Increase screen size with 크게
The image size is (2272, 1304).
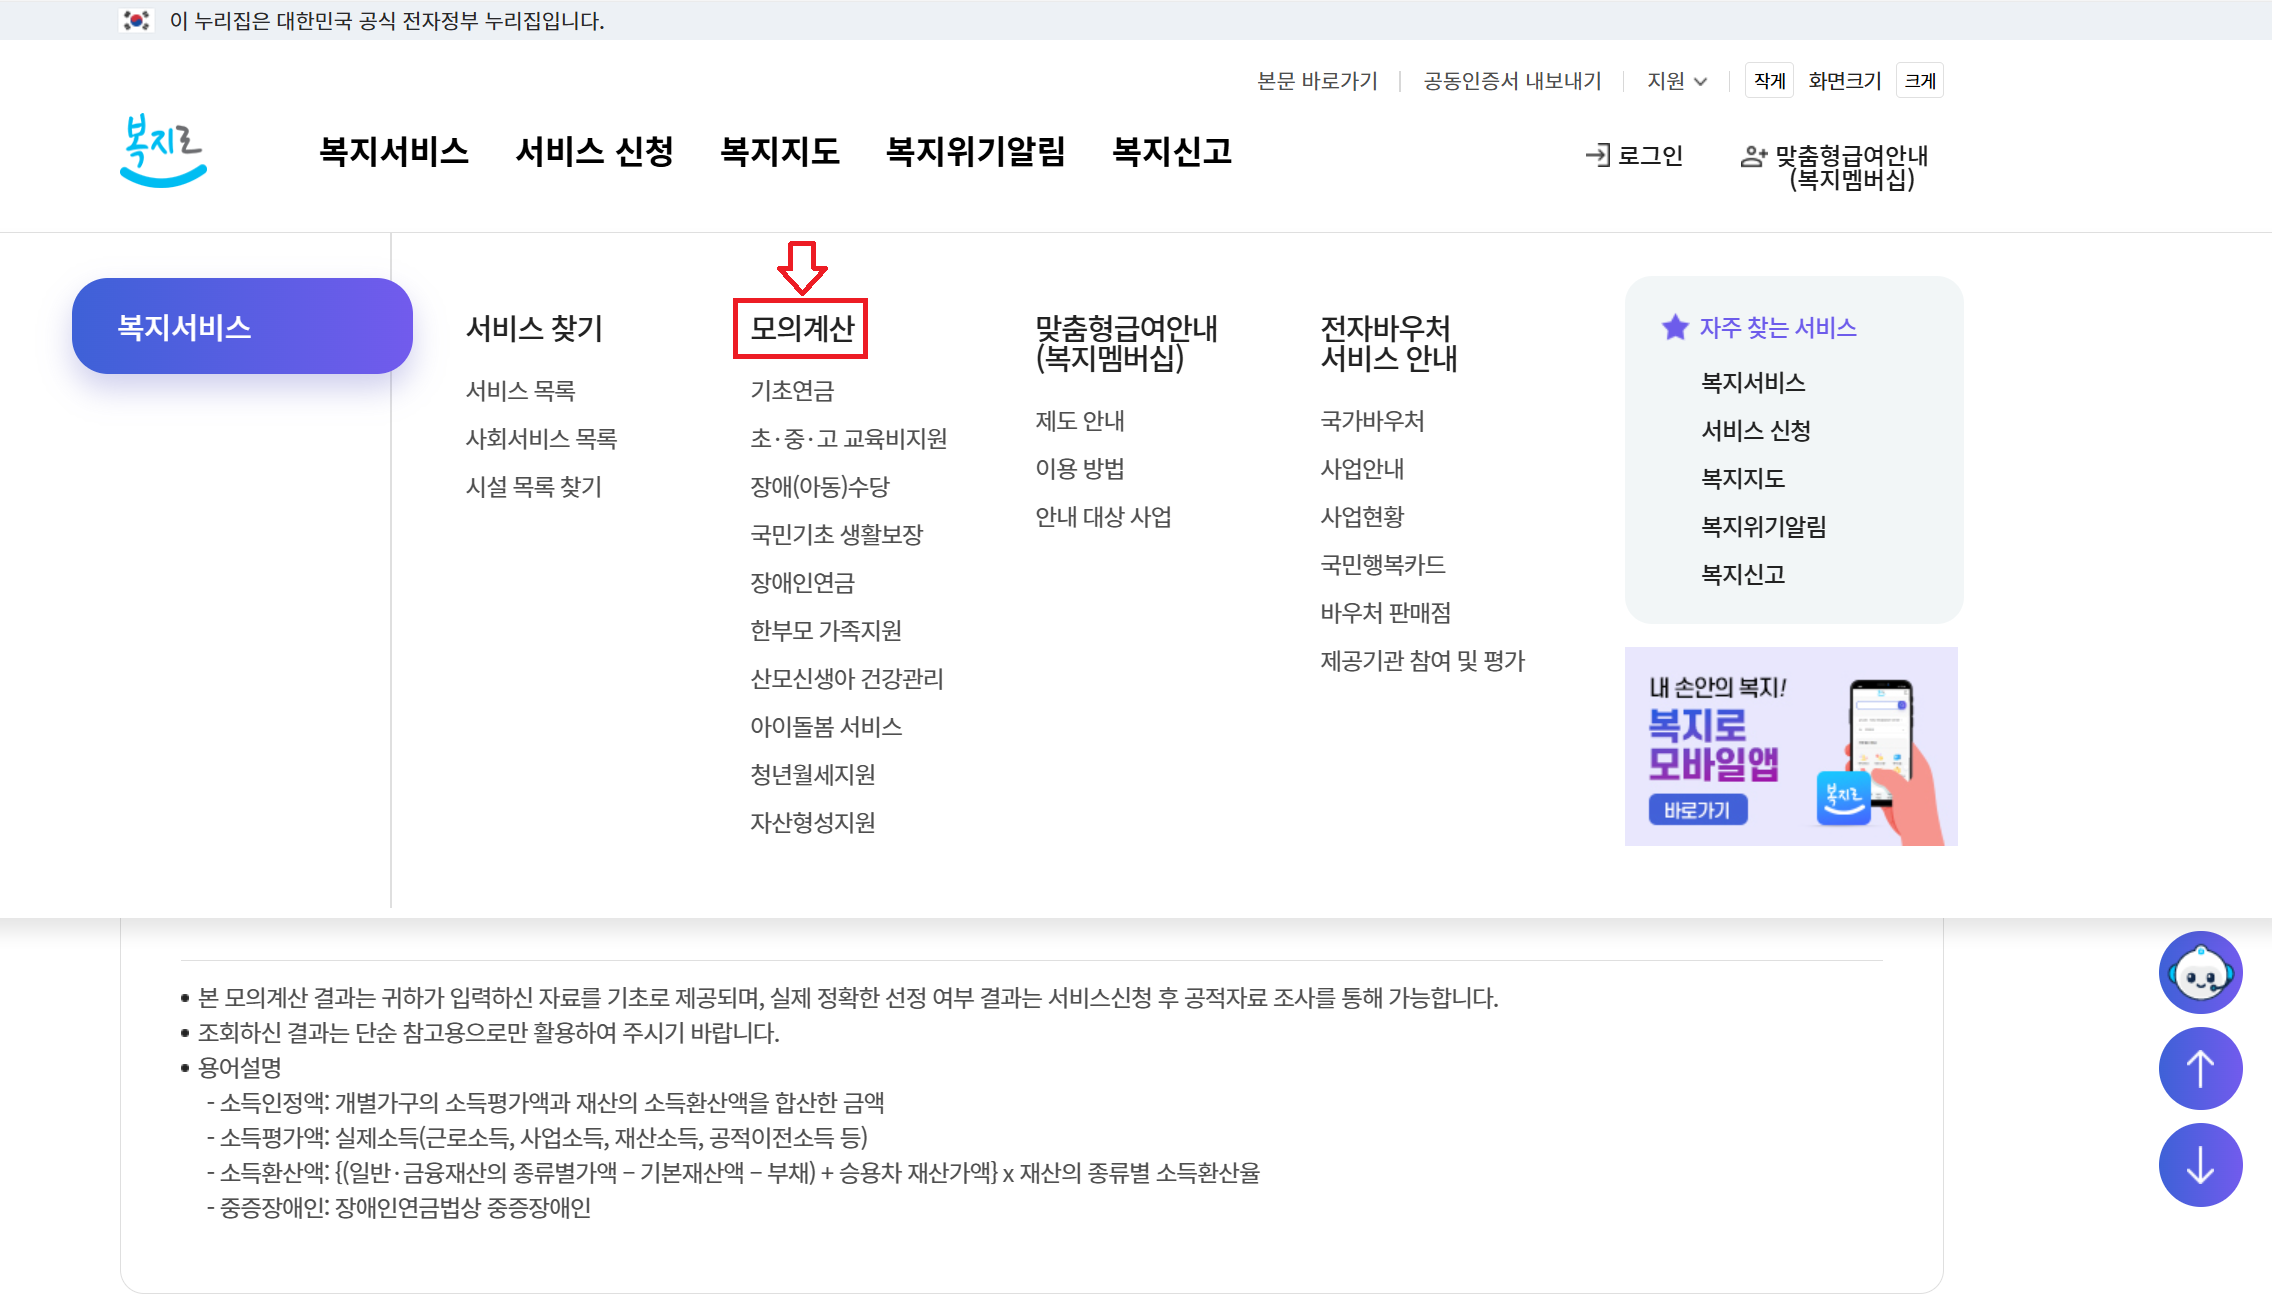click(x=1919, y=81)
